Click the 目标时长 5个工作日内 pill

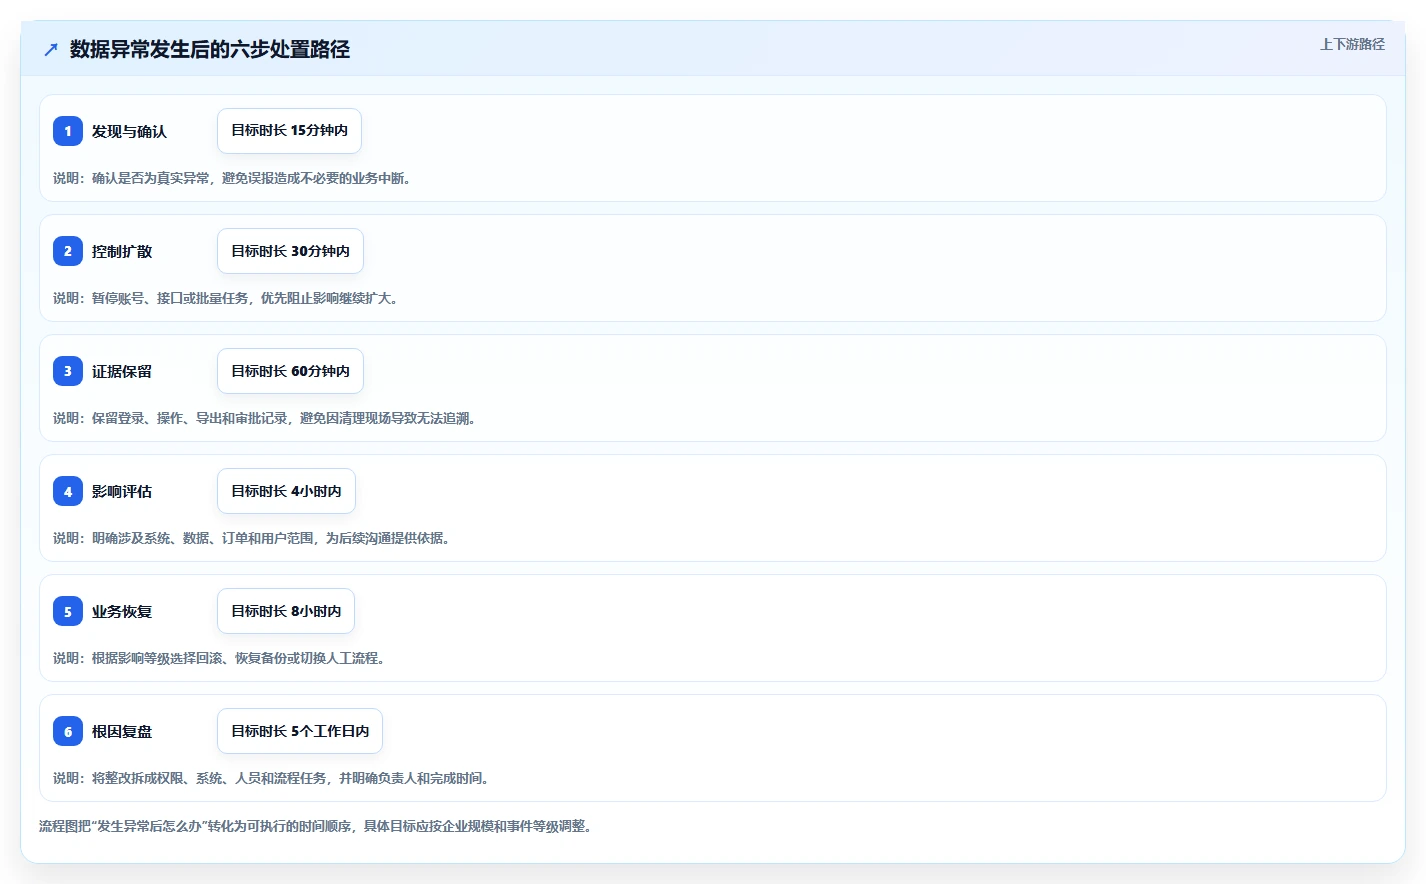pyautogui.click(x=300, y=731)
